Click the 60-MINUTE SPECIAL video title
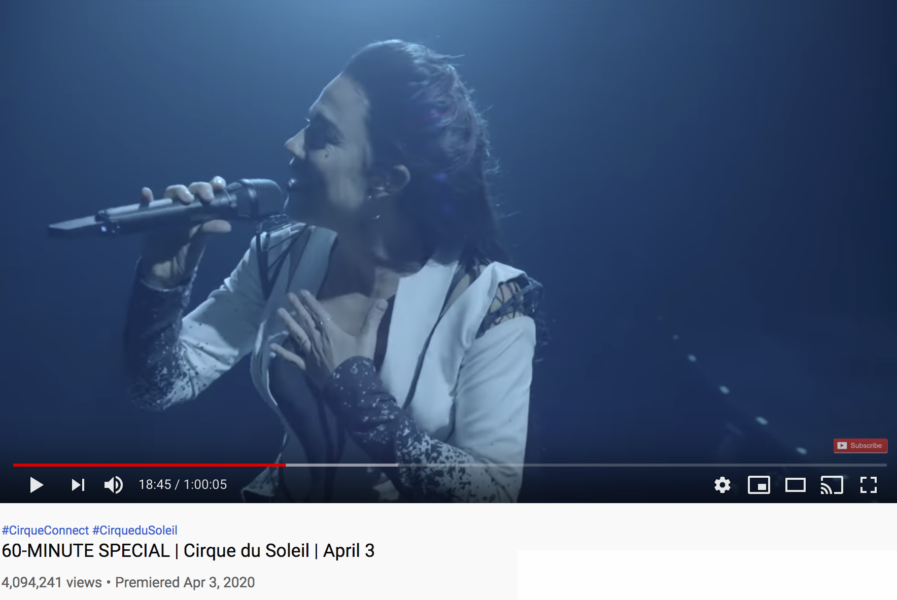The height and width of the screenshot is (600, 897). 188,551
